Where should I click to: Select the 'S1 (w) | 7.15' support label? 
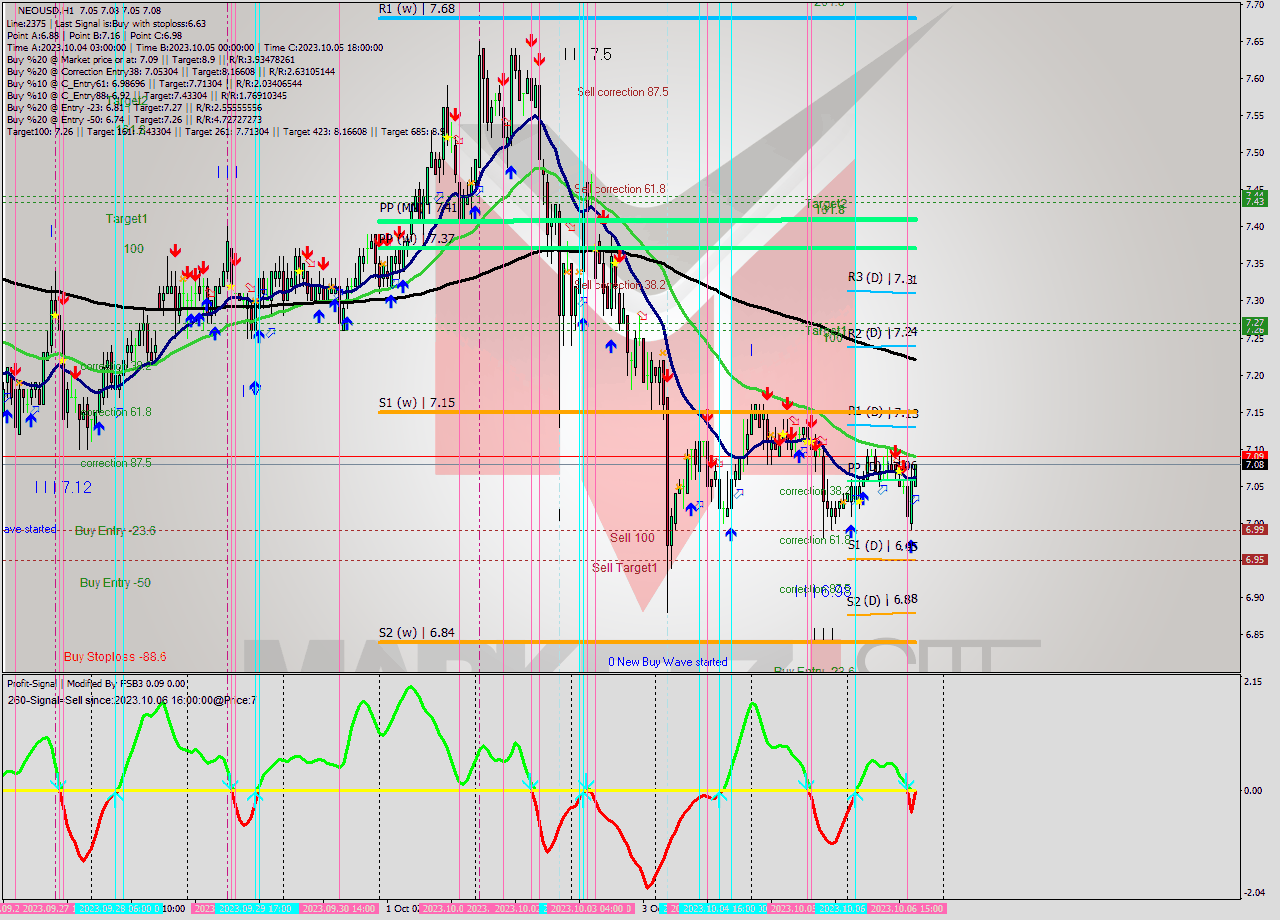pos(417,402)
